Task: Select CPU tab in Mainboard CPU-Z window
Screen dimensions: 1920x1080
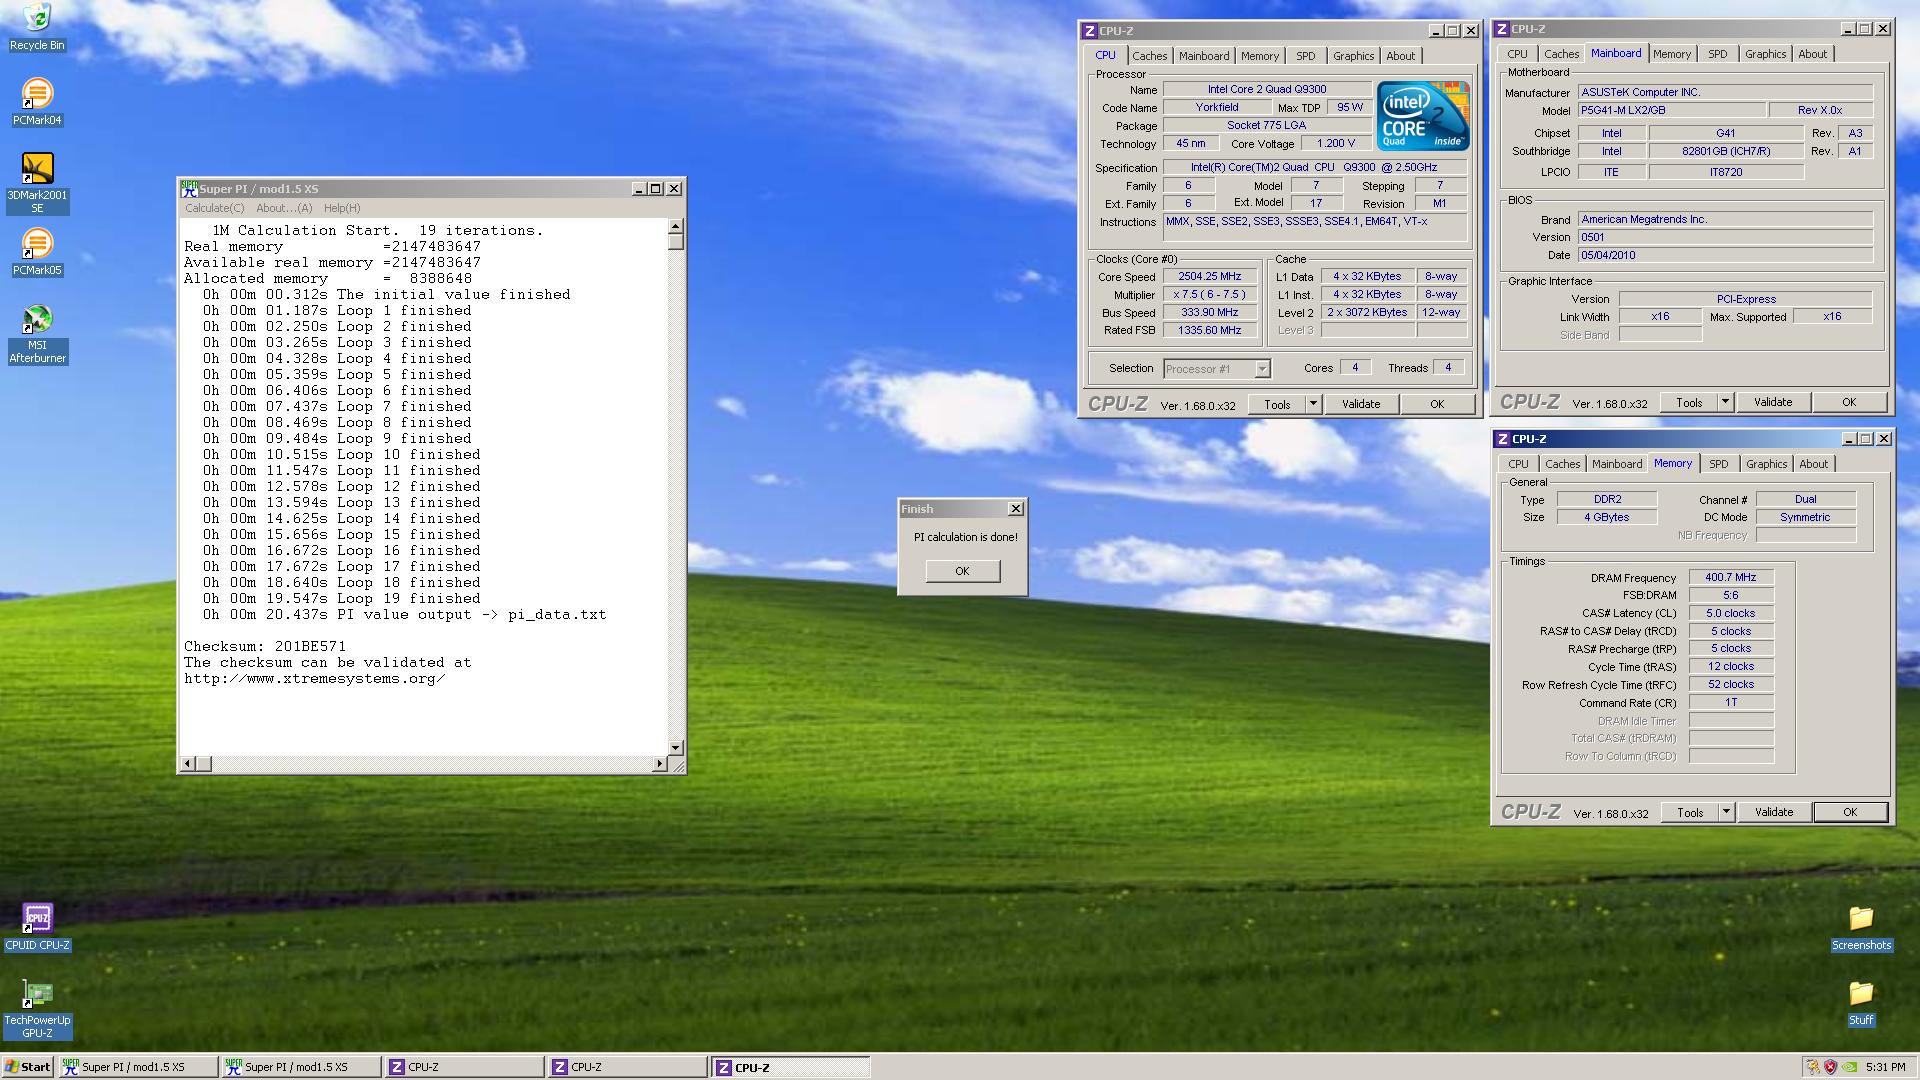Action: pyautogui.click(x=1517, y=54)
